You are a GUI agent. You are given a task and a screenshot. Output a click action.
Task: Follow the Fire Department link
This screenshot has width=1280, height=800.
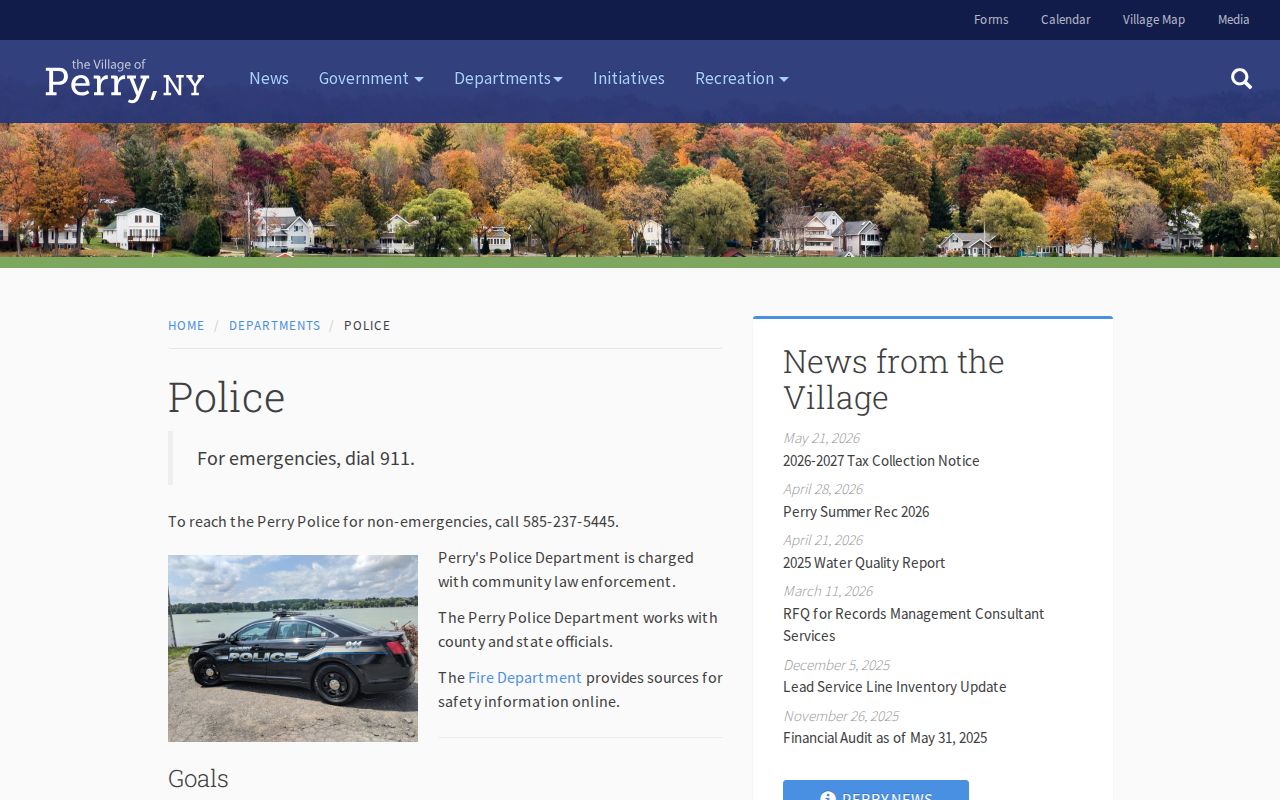525,678
